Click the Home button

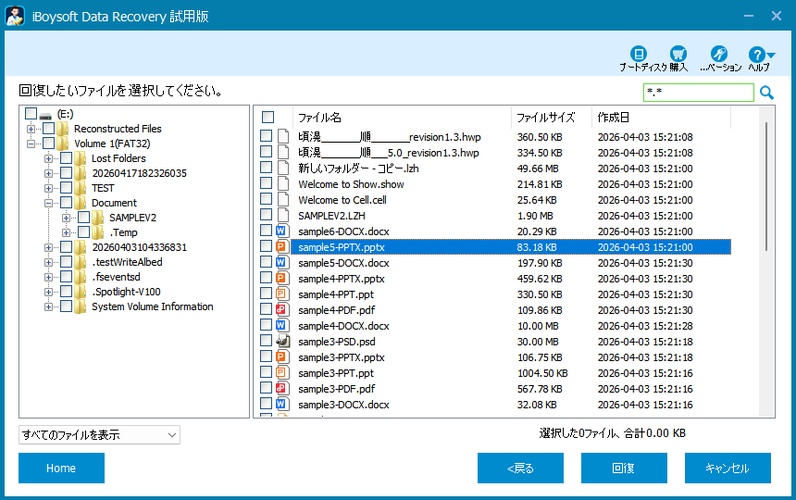tap(61, 468)
